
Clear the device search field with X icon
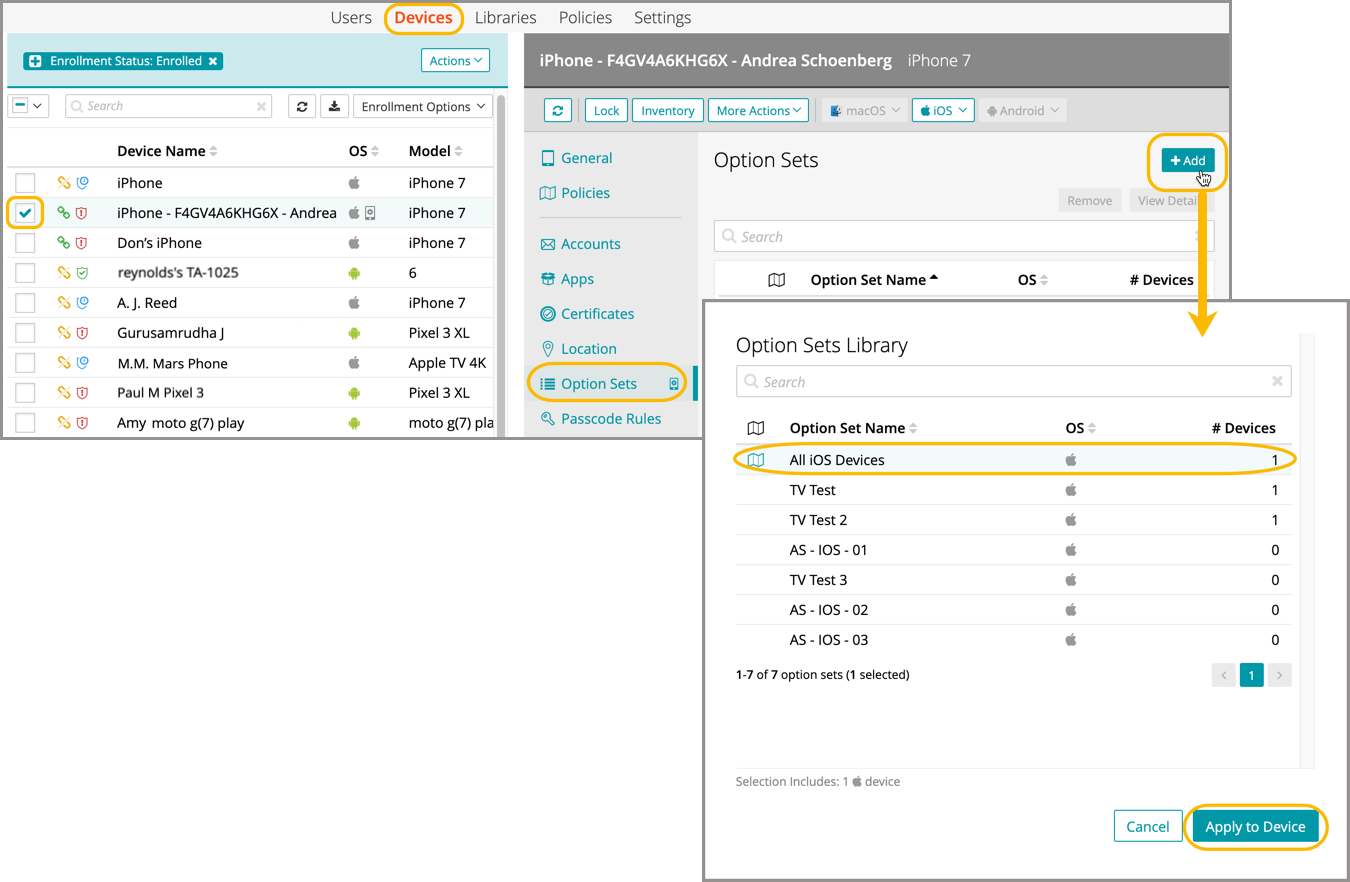[x=262, y=106]
